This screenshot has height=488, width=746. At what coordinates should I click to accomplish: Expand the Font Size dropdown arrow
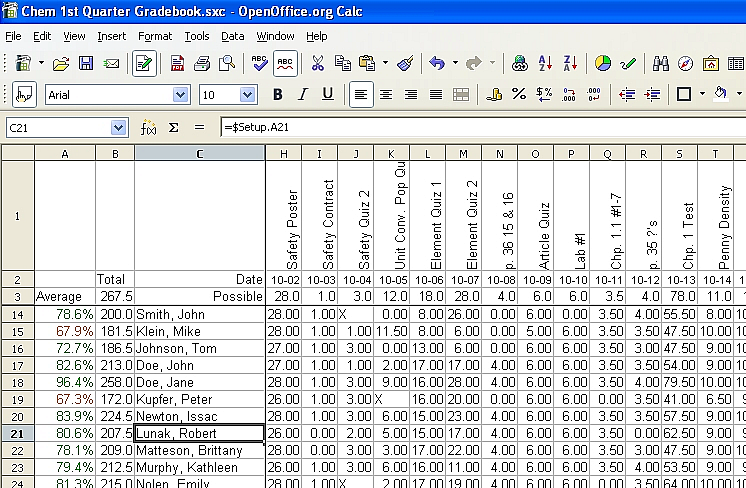click(247, 95)
